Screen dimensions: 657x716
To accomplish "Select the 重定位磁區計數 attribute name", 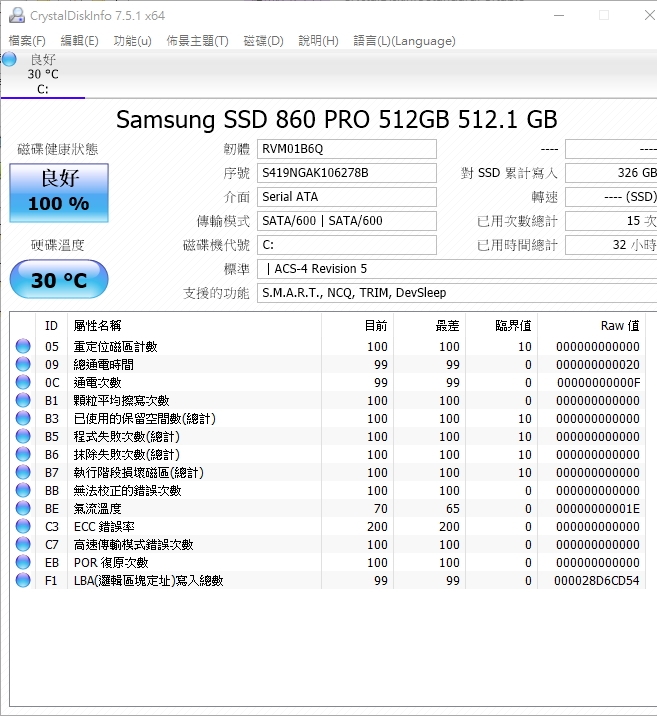I will pos(116,347).
